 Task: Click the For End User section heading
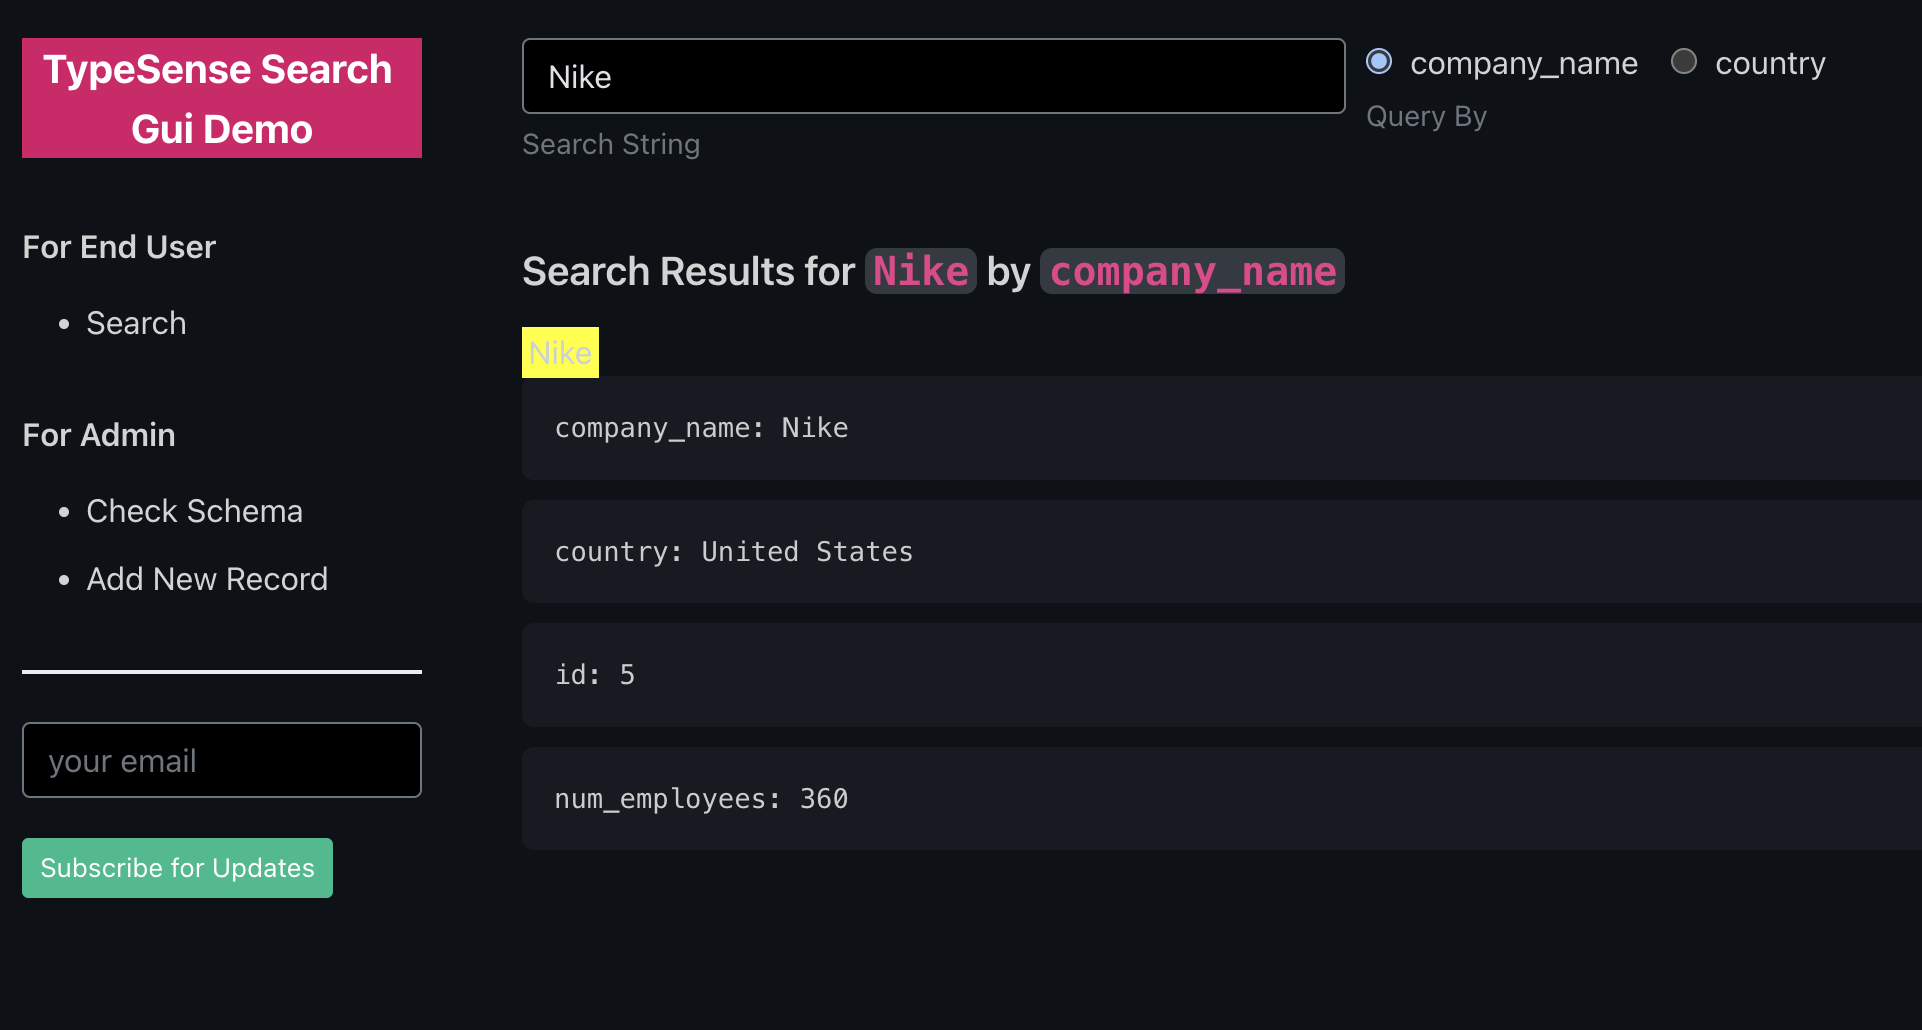[118, 246]
